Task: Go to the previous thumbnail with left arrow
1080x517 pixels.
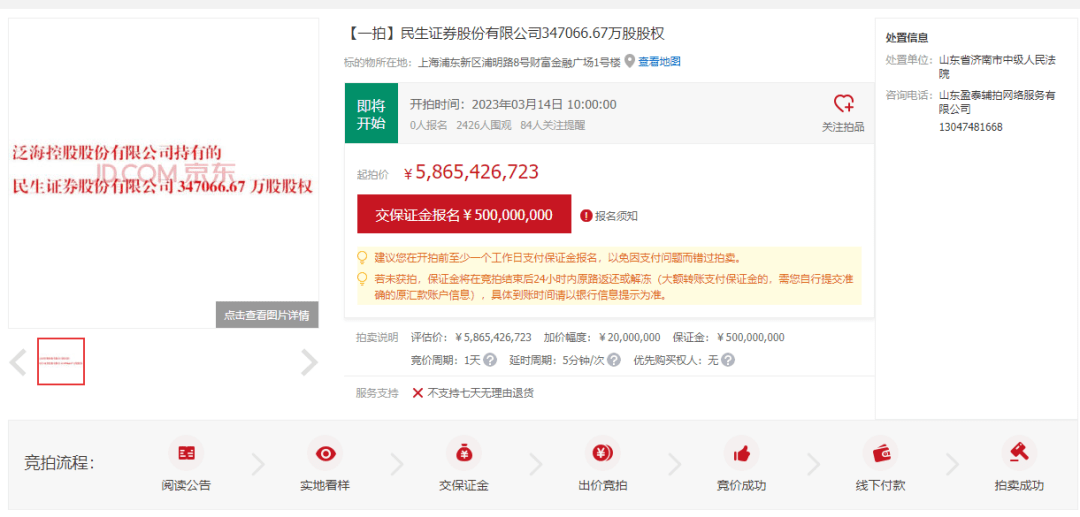Action: pyautogui.click(x=19, y=362)
